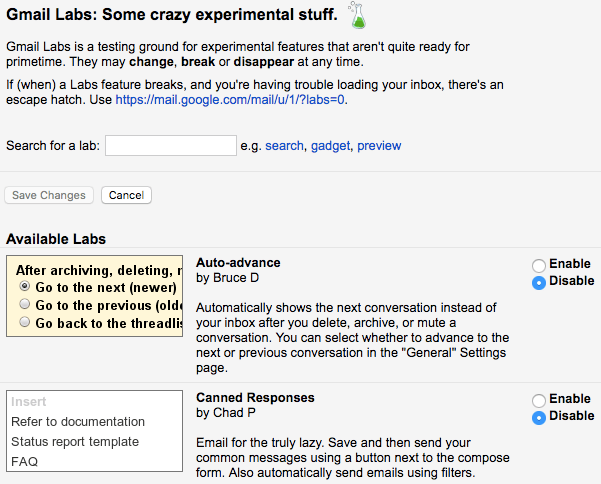Select 'Go back to the threadlist' option

(x=25, y=323)
